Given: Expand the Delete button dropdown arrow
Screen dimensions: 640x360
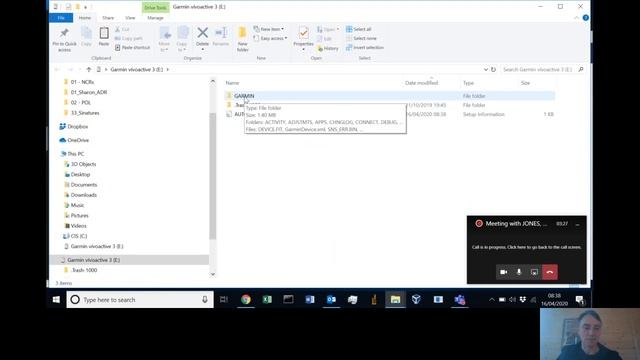Looking at the screenshot, I should (x=202, y=49).
